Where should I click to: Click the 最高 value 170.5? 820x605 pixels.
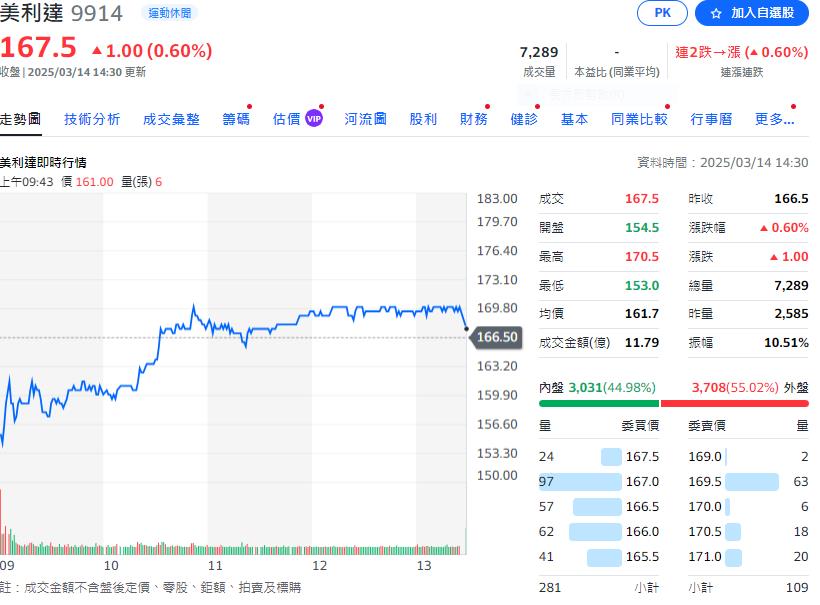pos(642,256)
